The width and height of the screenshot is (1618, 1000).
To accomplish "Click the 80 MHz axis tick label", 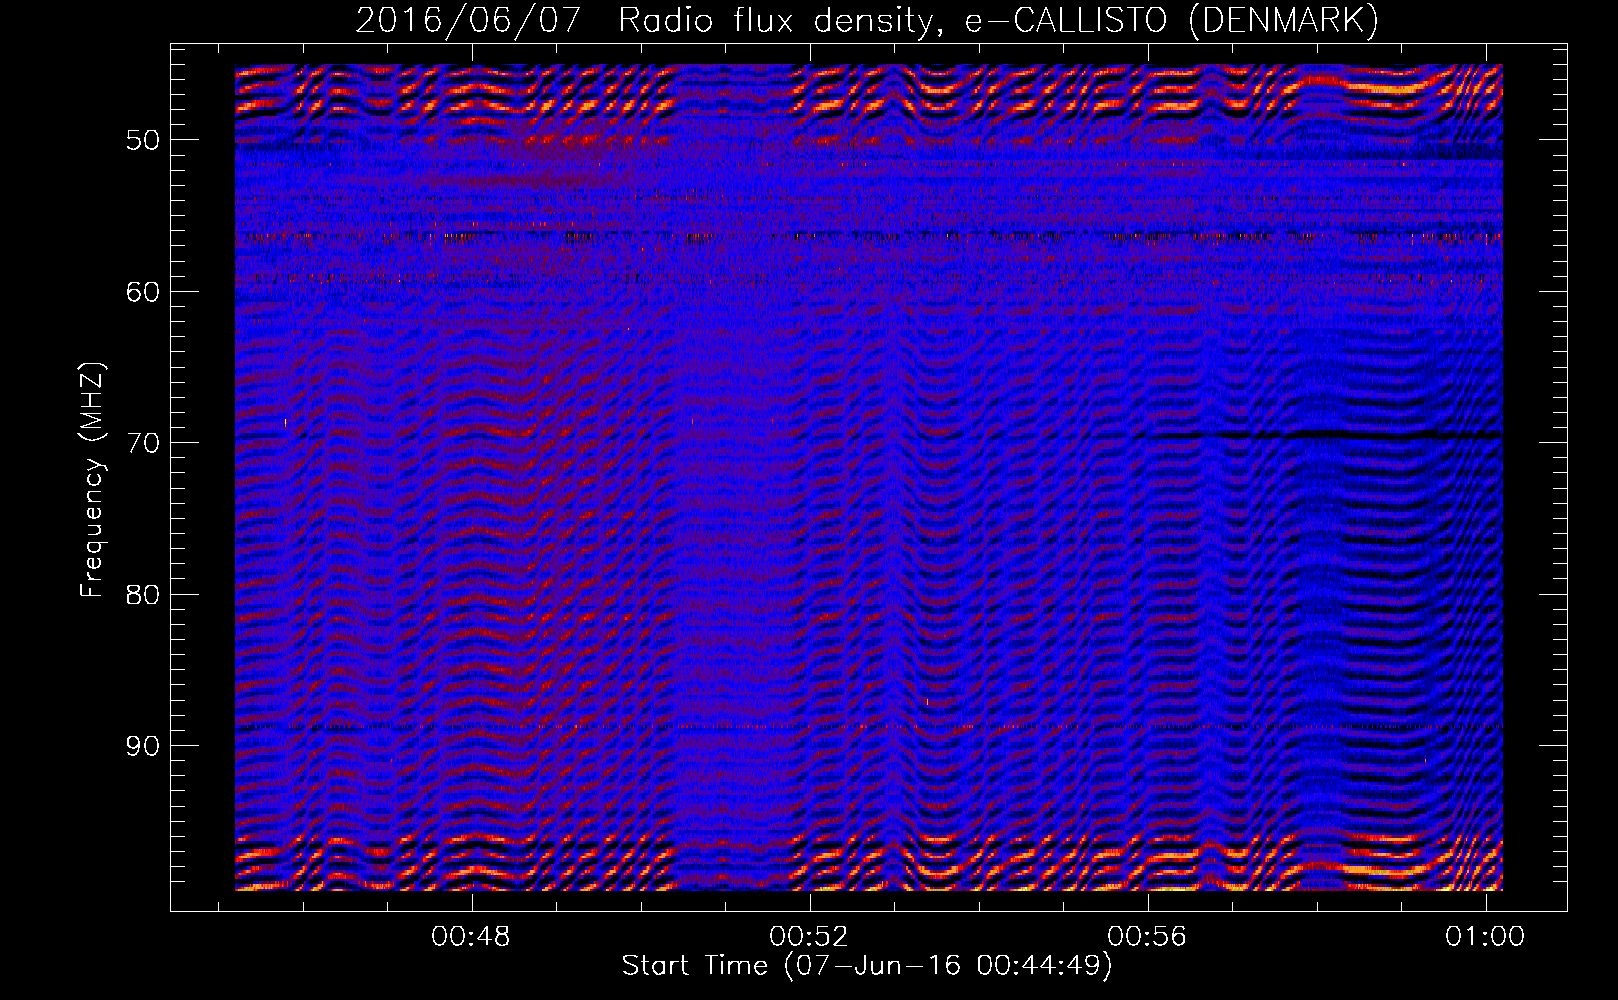I will point(142,595).
